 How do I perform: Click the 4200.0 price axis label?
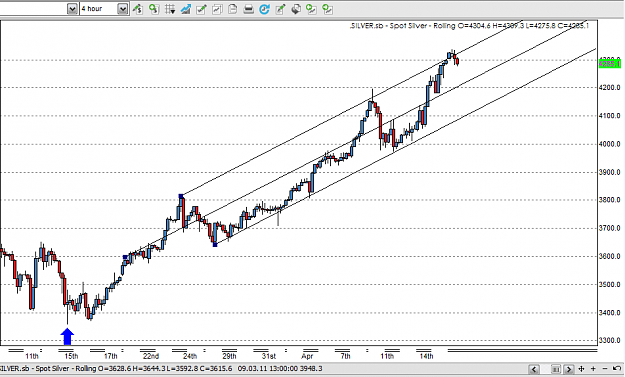pos(609,87)
